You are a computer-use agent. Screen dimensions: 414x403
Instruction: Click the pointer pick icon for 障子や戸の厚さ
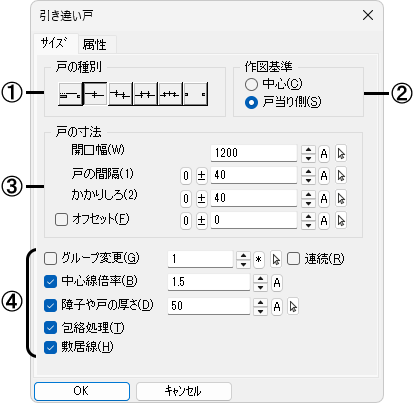293,306
